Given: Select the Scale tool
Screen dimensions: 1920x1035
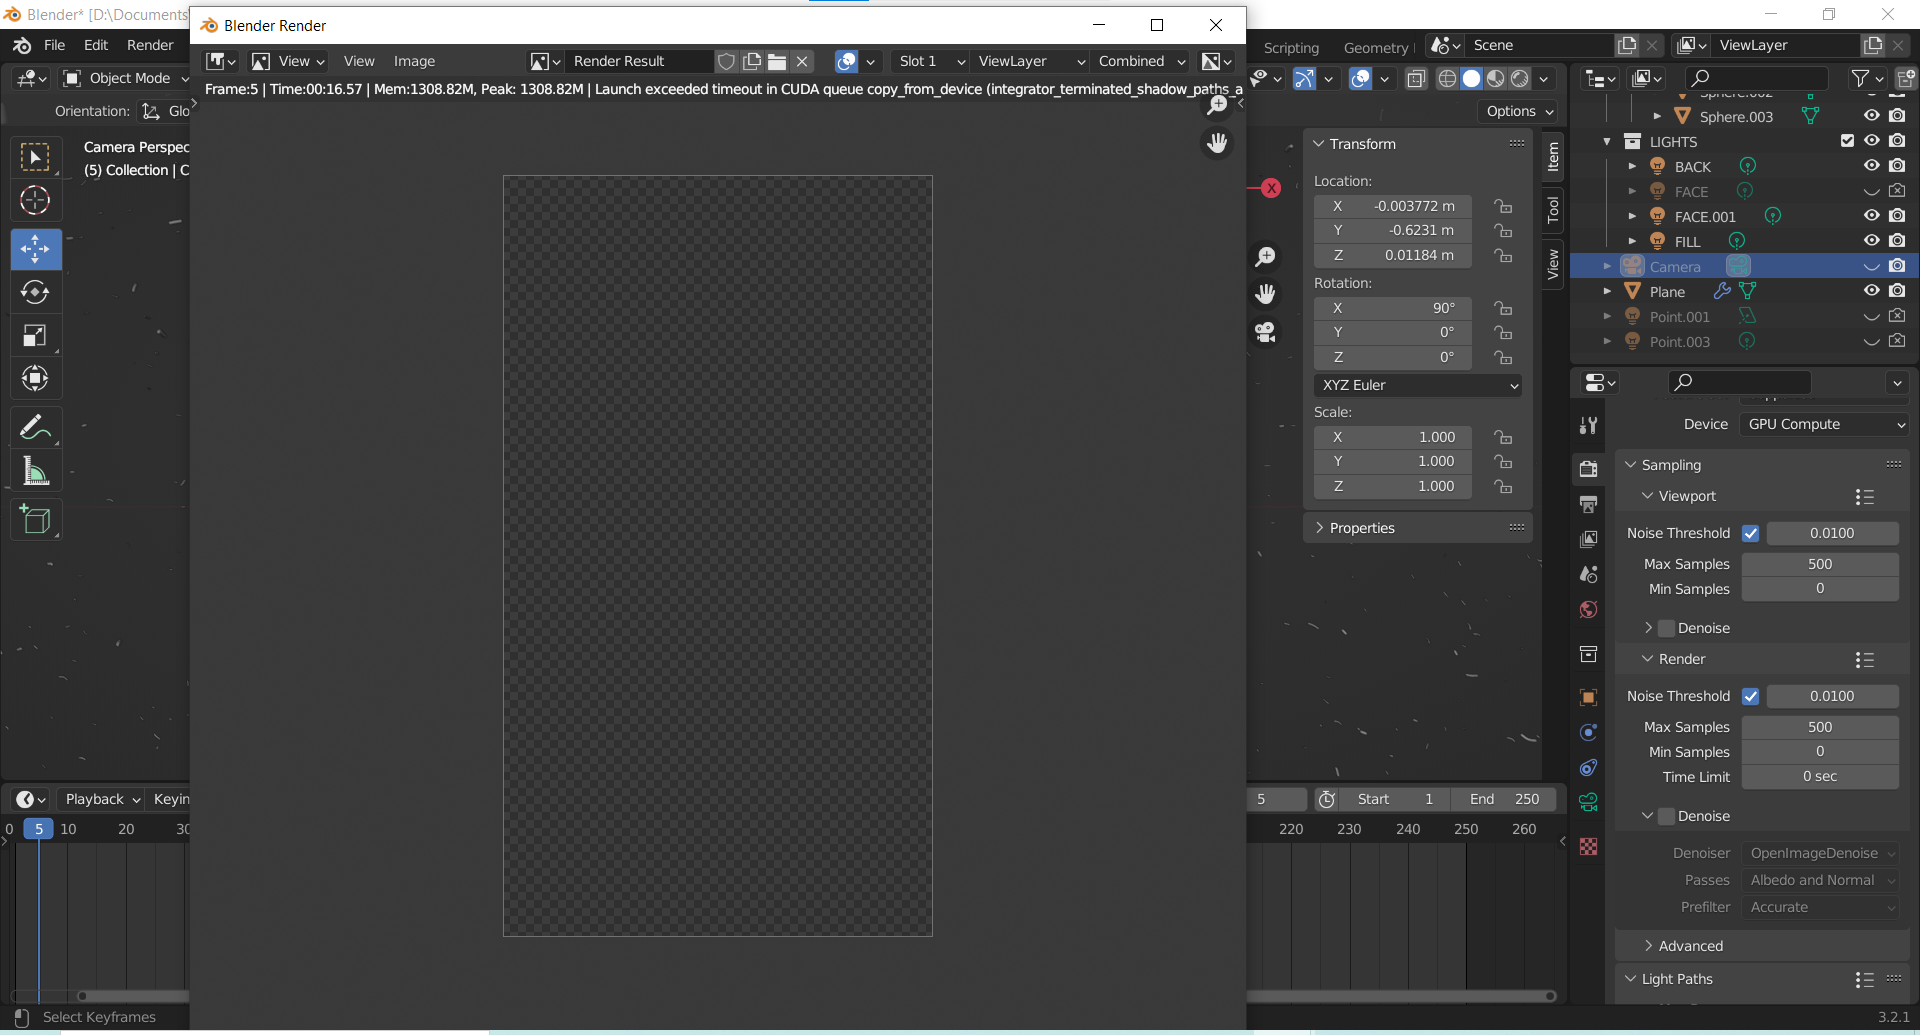Looking at the screenshot, I should click(x=36, y=335).
